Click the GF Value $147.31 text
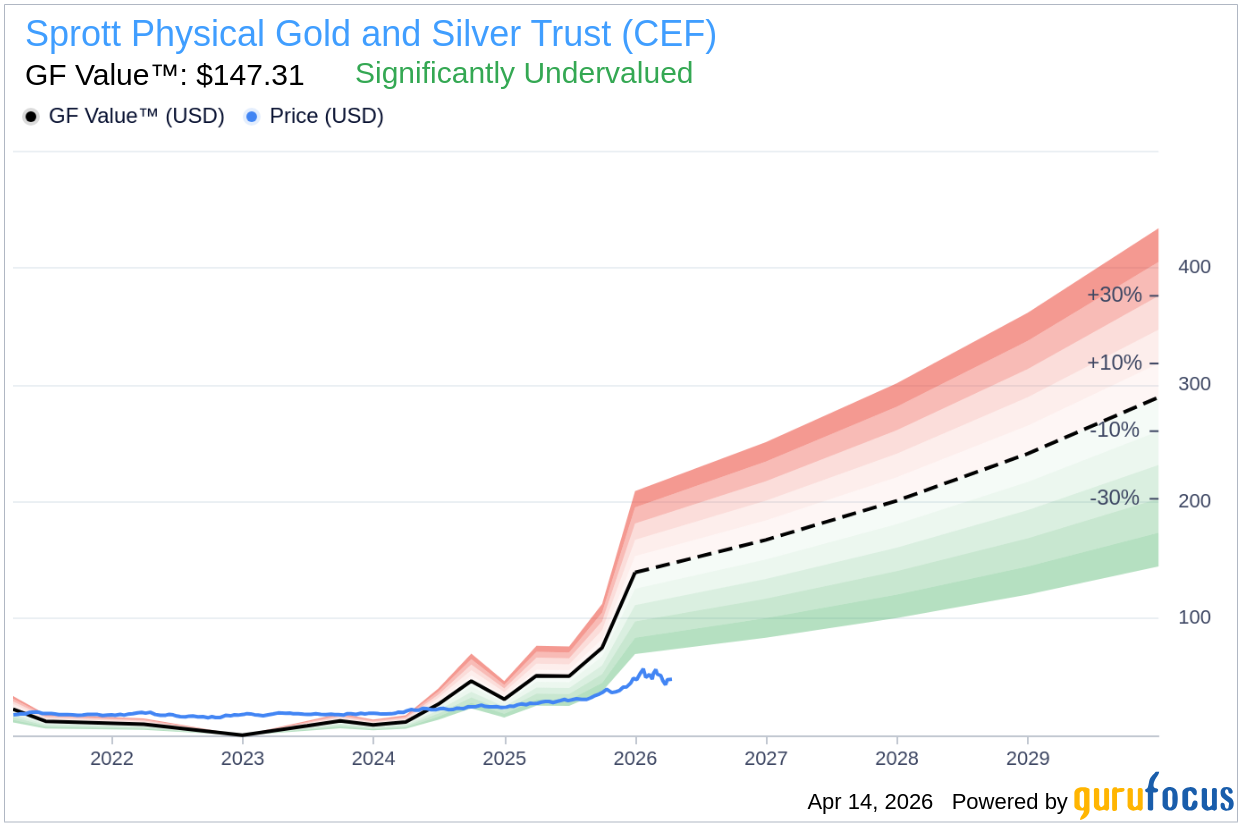 point(164,75)
